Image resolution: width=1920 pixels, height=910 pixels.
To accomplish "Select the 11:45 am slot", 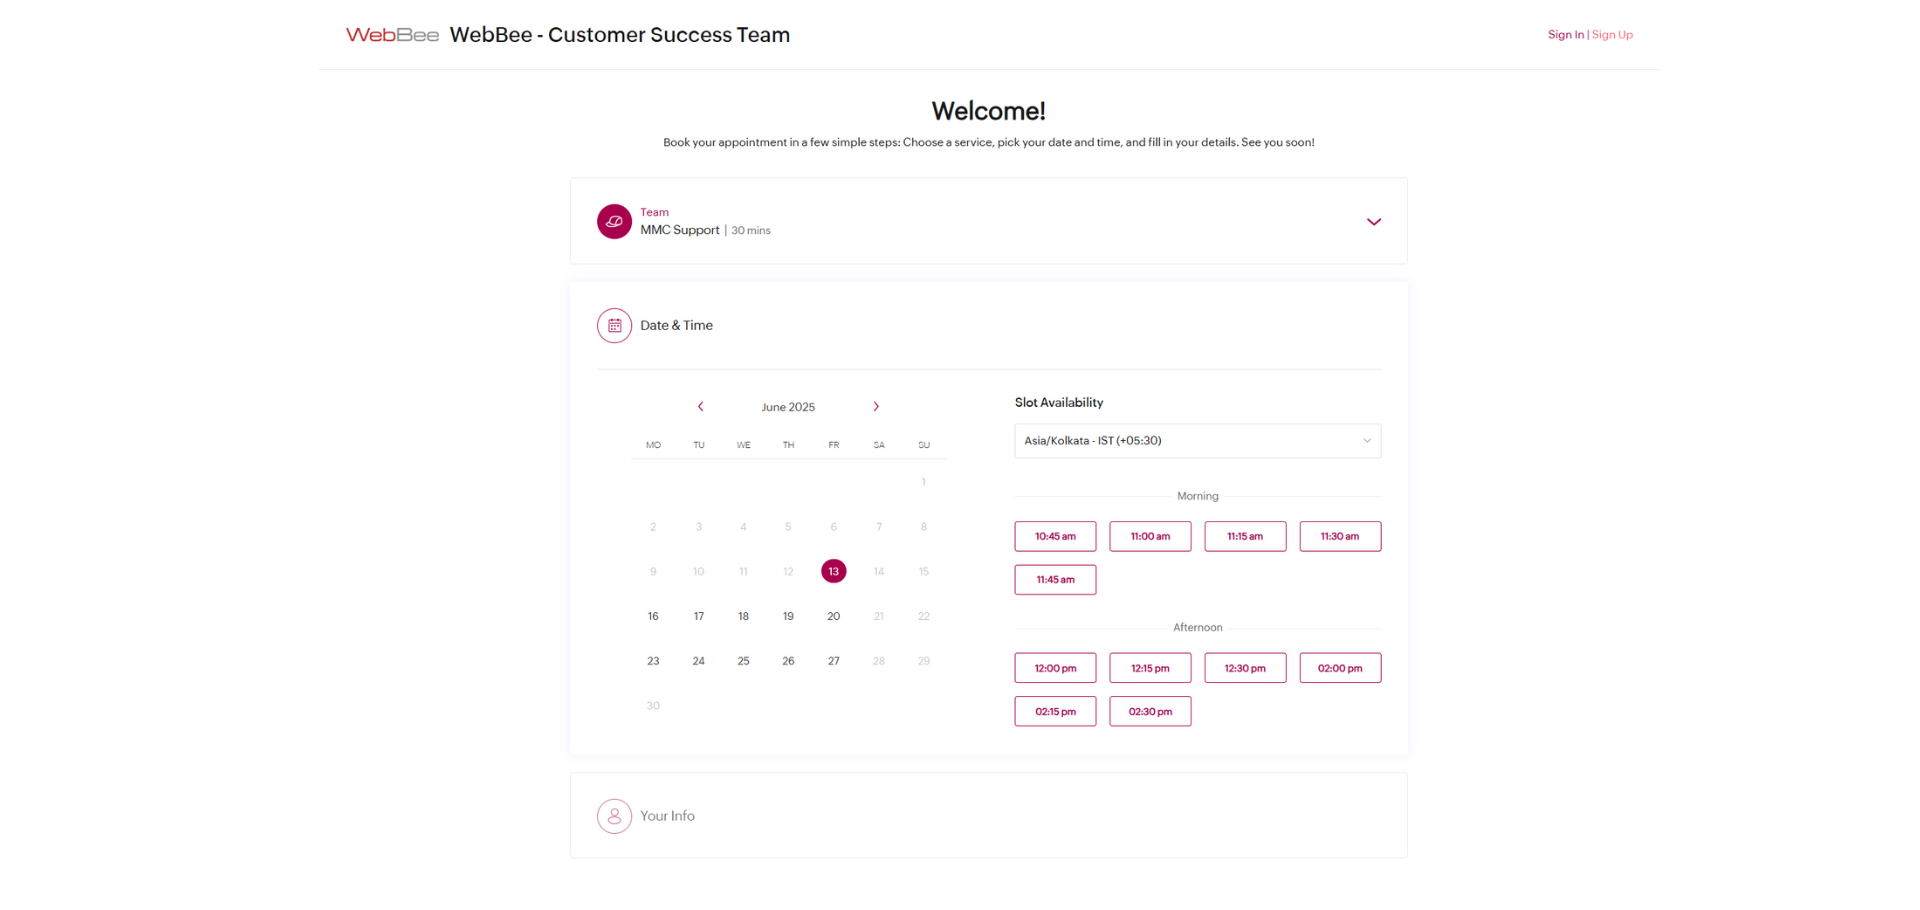I will click(1055, 580).
